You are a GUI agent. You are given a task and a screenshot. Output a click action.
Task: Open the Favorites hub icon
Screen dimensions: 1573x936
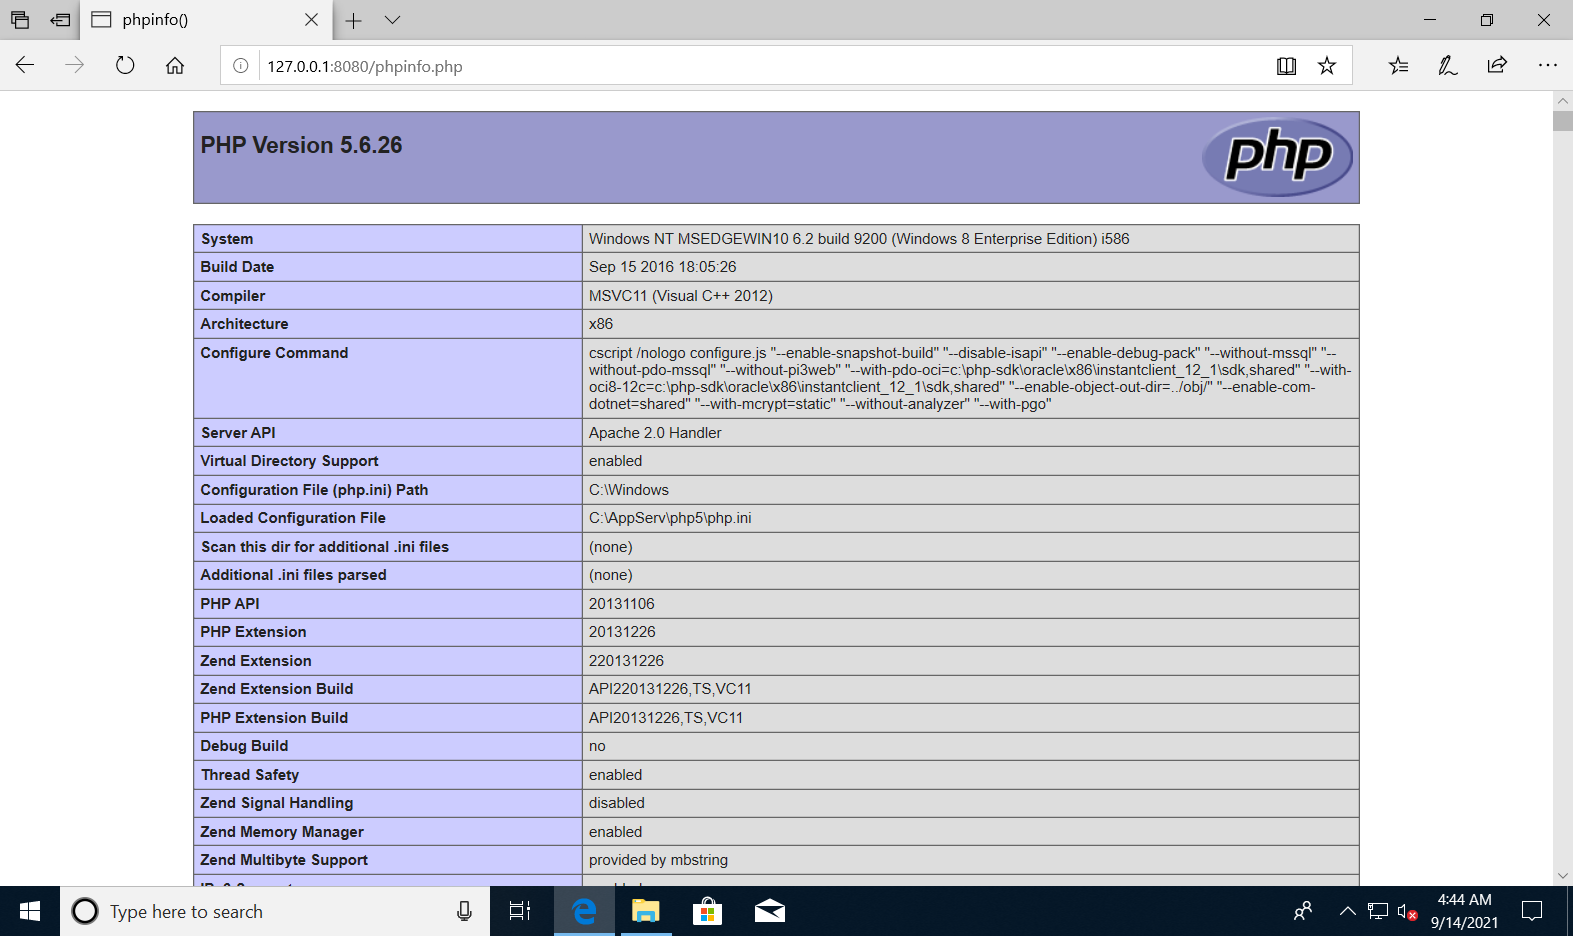[1398, 66]
